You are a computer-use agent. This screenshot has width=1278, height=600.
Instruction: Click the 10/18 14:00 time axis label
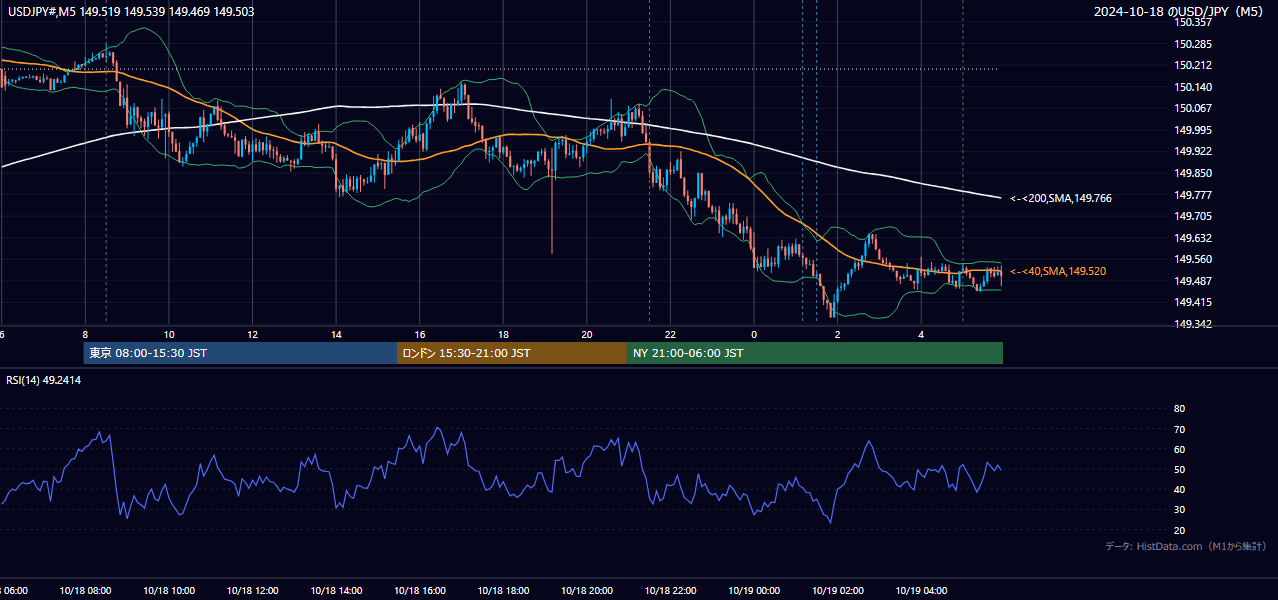pos(336,591)
